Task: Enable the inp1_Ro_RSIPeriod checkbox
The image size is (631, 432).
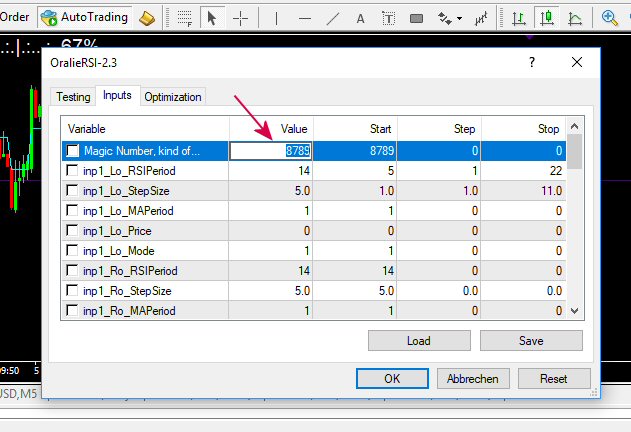Action: [72, 270]
